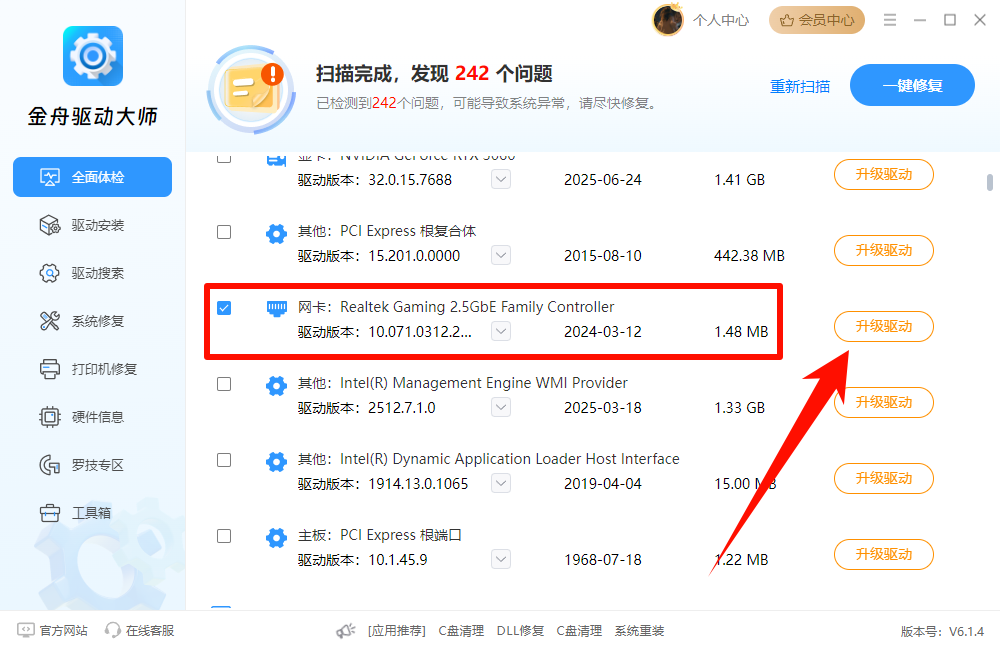
Task: Open 个人中心
Action: [721, 20]
